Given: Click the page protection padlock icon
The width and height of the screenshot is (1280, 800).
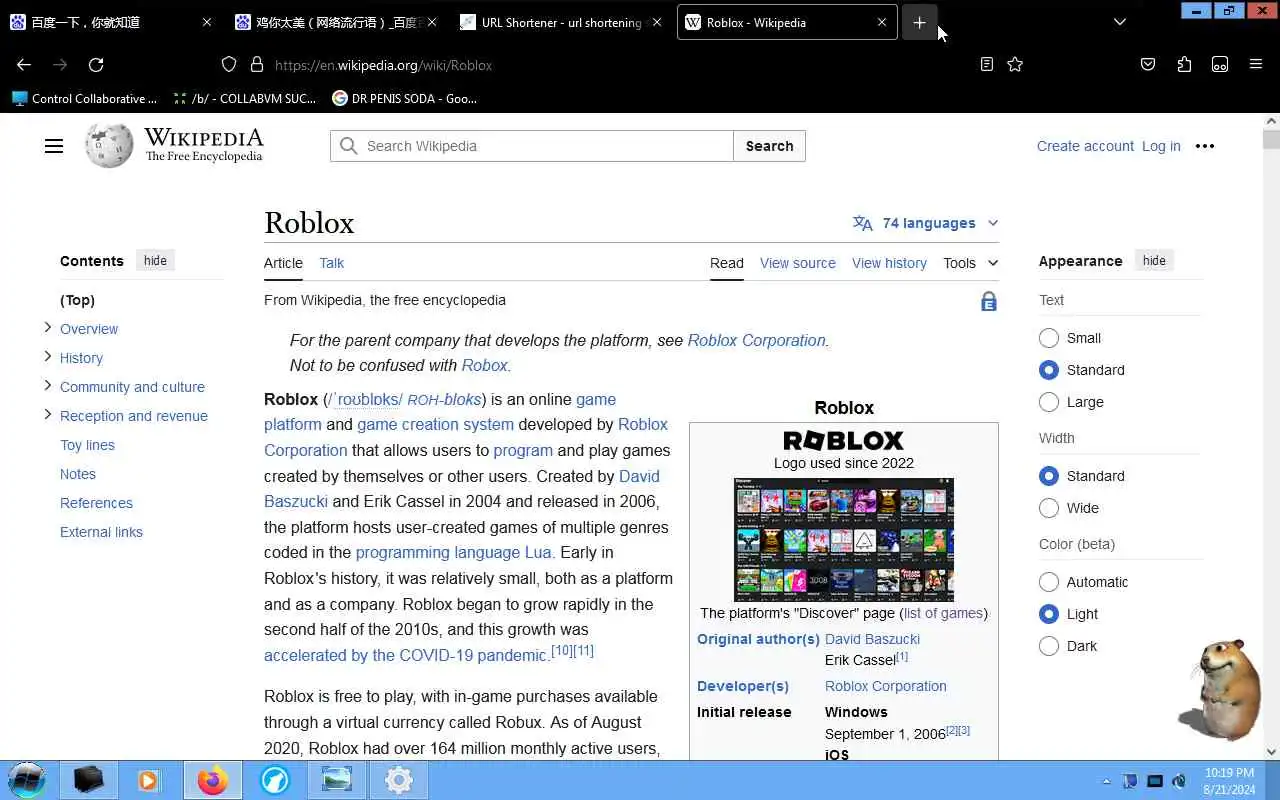Looking at the screenshot, I should point(989,301).
